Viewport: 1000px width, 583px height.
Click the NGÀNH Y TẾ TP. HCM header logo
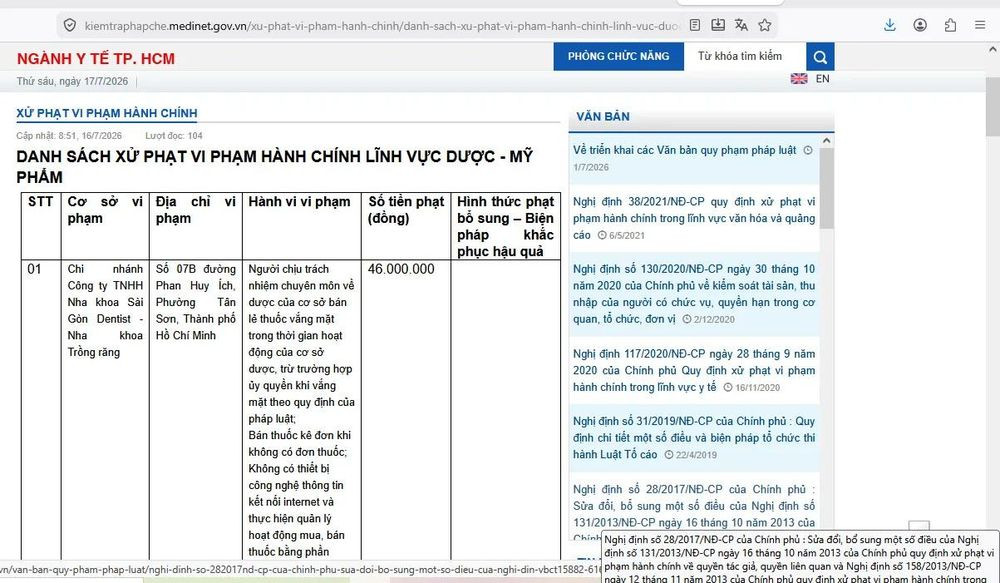click(96, 59)
